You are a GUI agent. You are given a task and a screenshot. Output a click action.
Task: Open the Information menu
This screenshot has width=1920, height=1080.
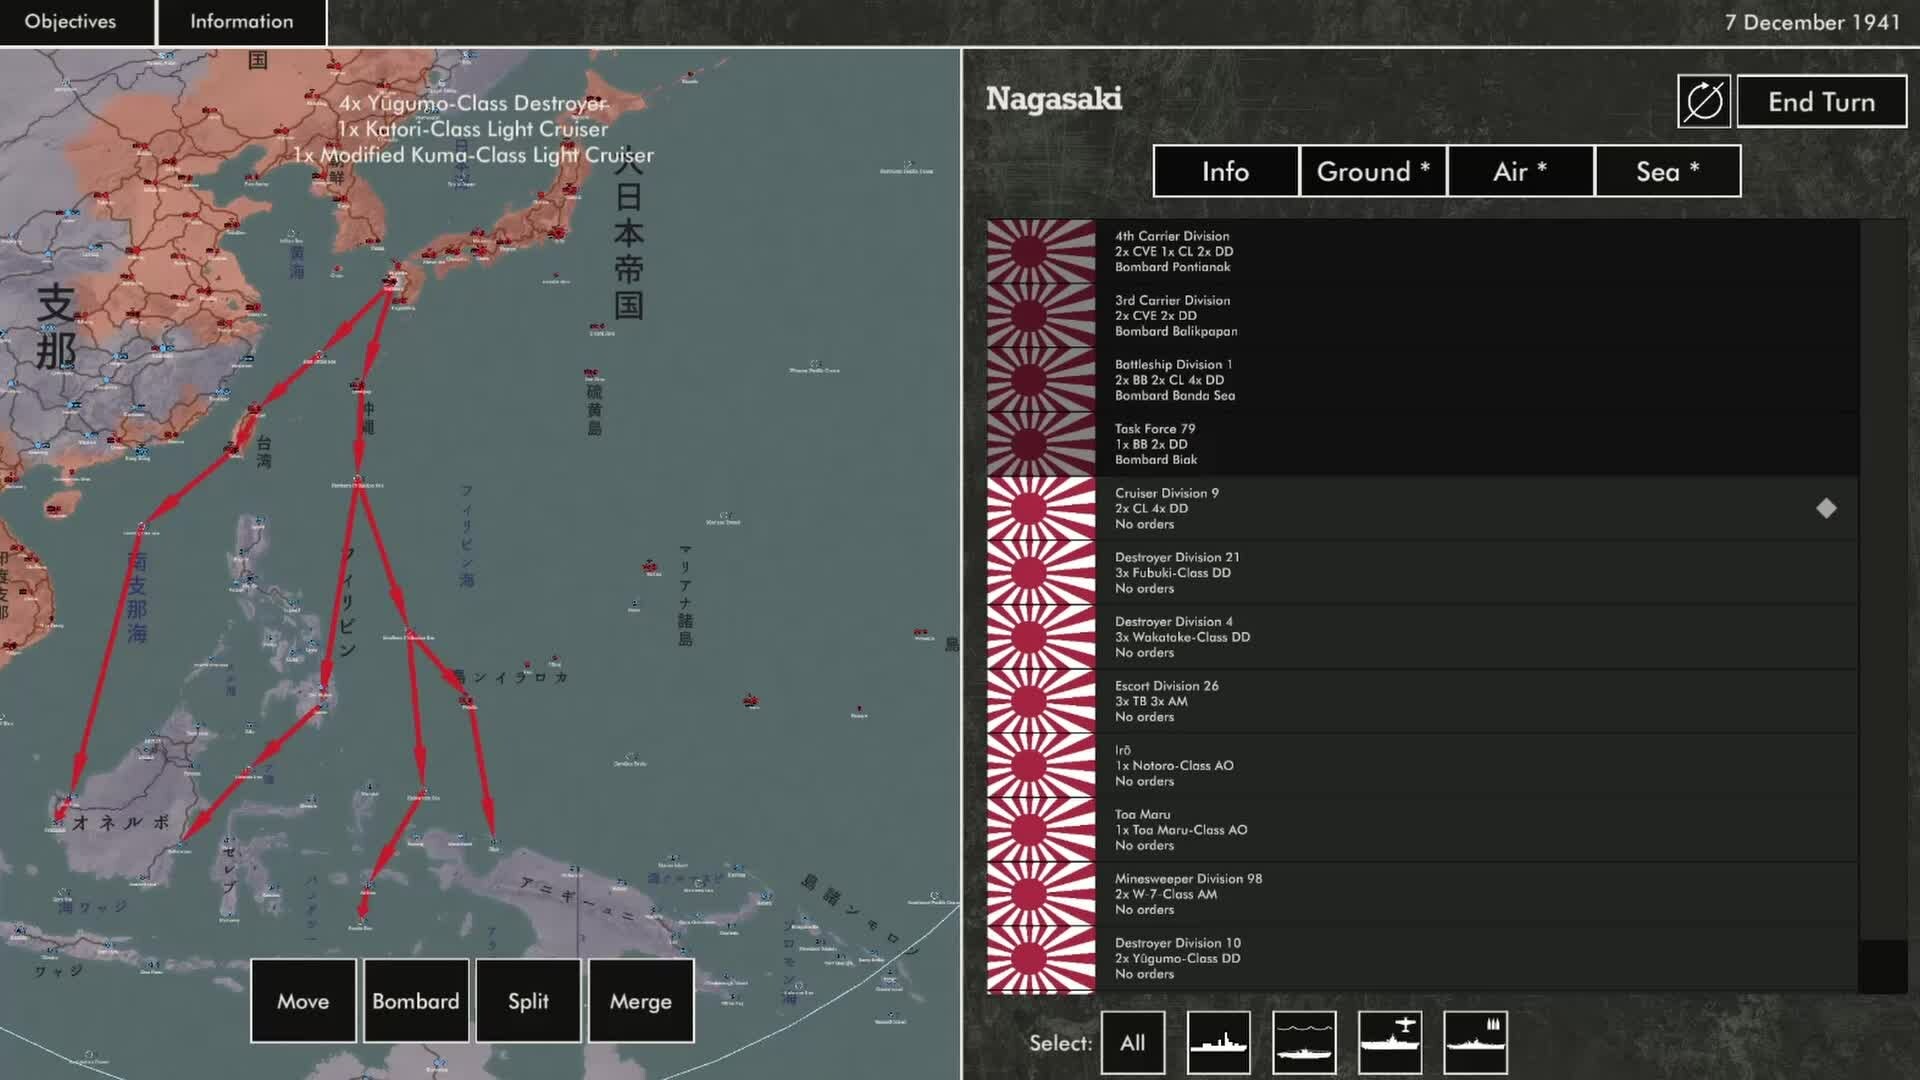(242, 21)
